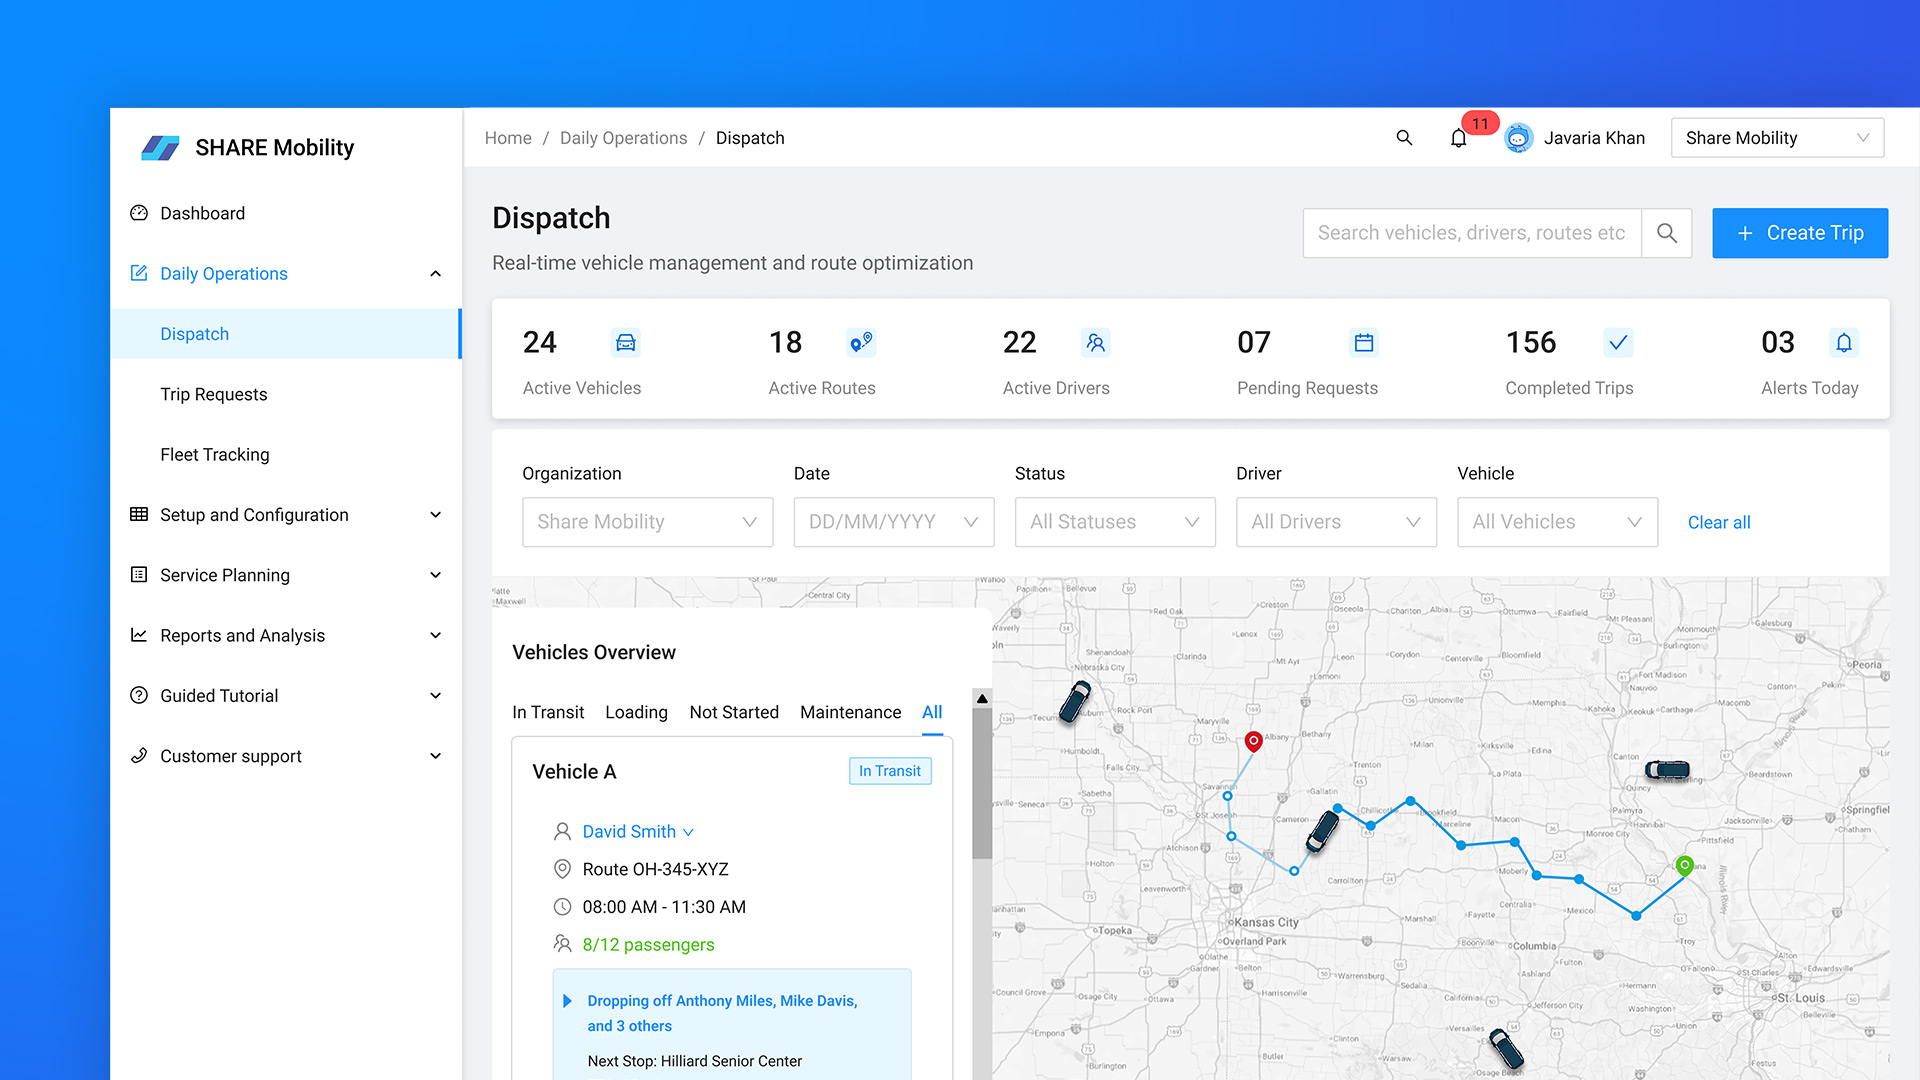This screenshot has height=1080, width=1920.
Task: Click the Completed Trips checkmark icon
Action: (1619, 342)
